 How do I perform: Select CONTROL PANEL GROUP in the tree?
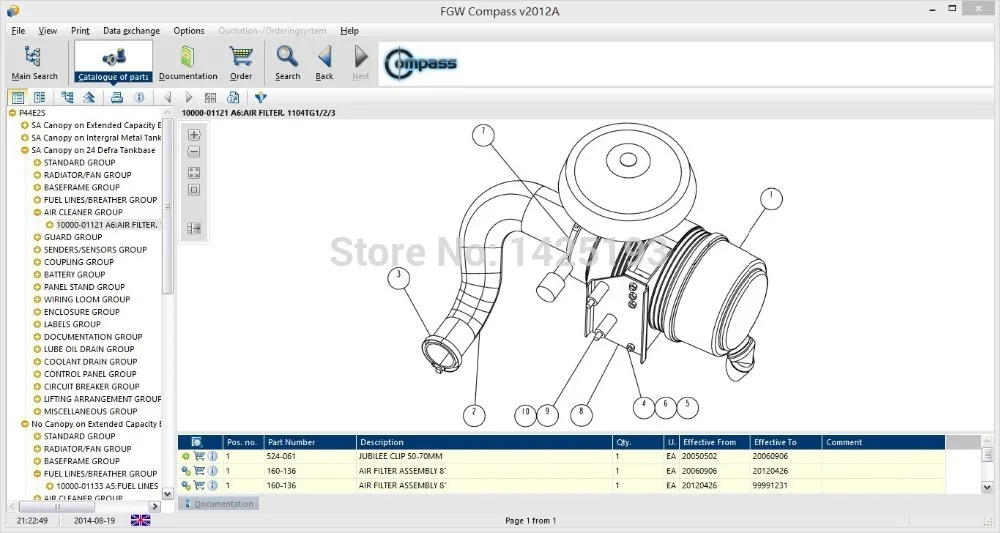[x=90, y=374]
